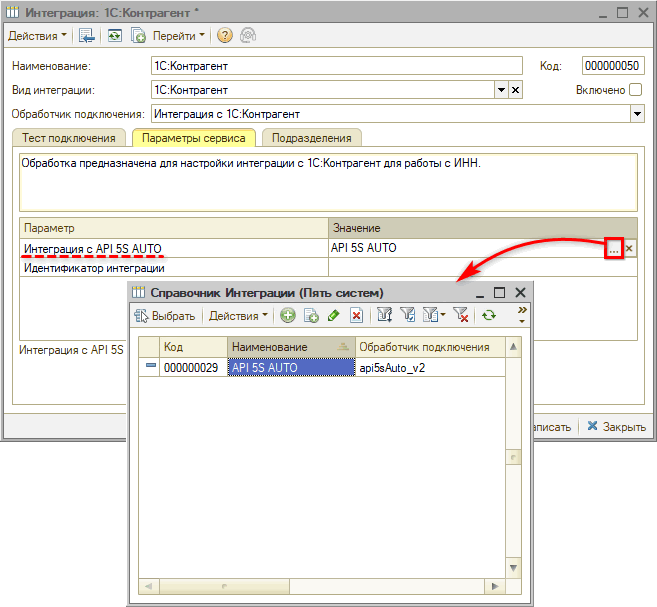Open the yellow Help question mark icon
The height and width of the screenshot is (607, 657).
tap(224, 35)
